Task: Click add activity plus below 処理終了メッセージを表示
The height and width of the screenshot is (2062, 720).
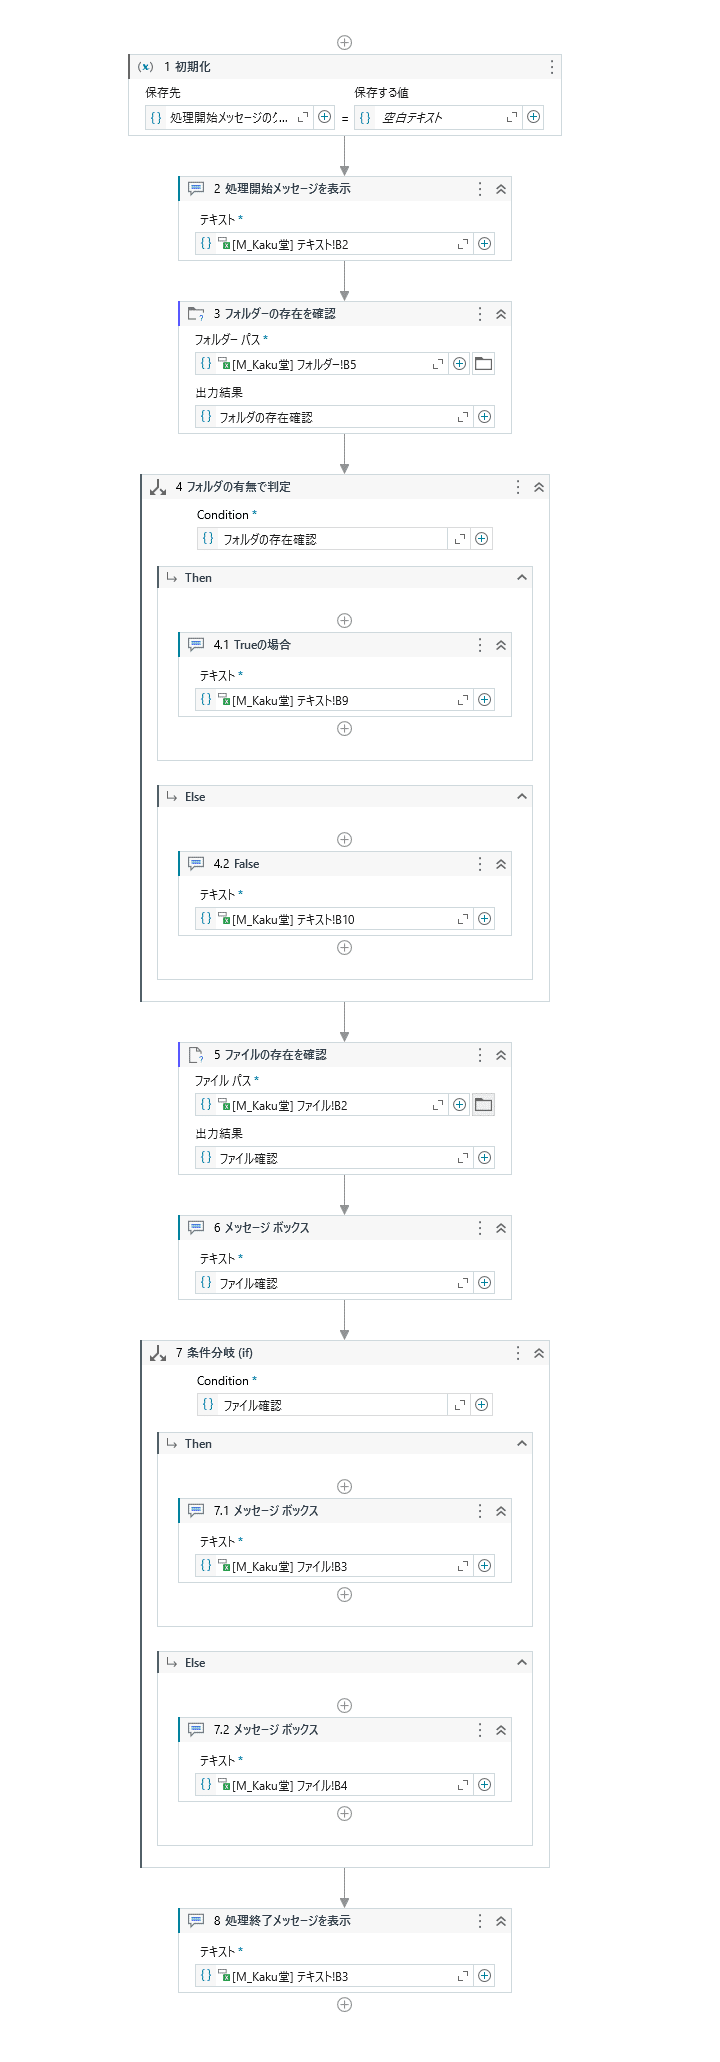Action: 344,2004
